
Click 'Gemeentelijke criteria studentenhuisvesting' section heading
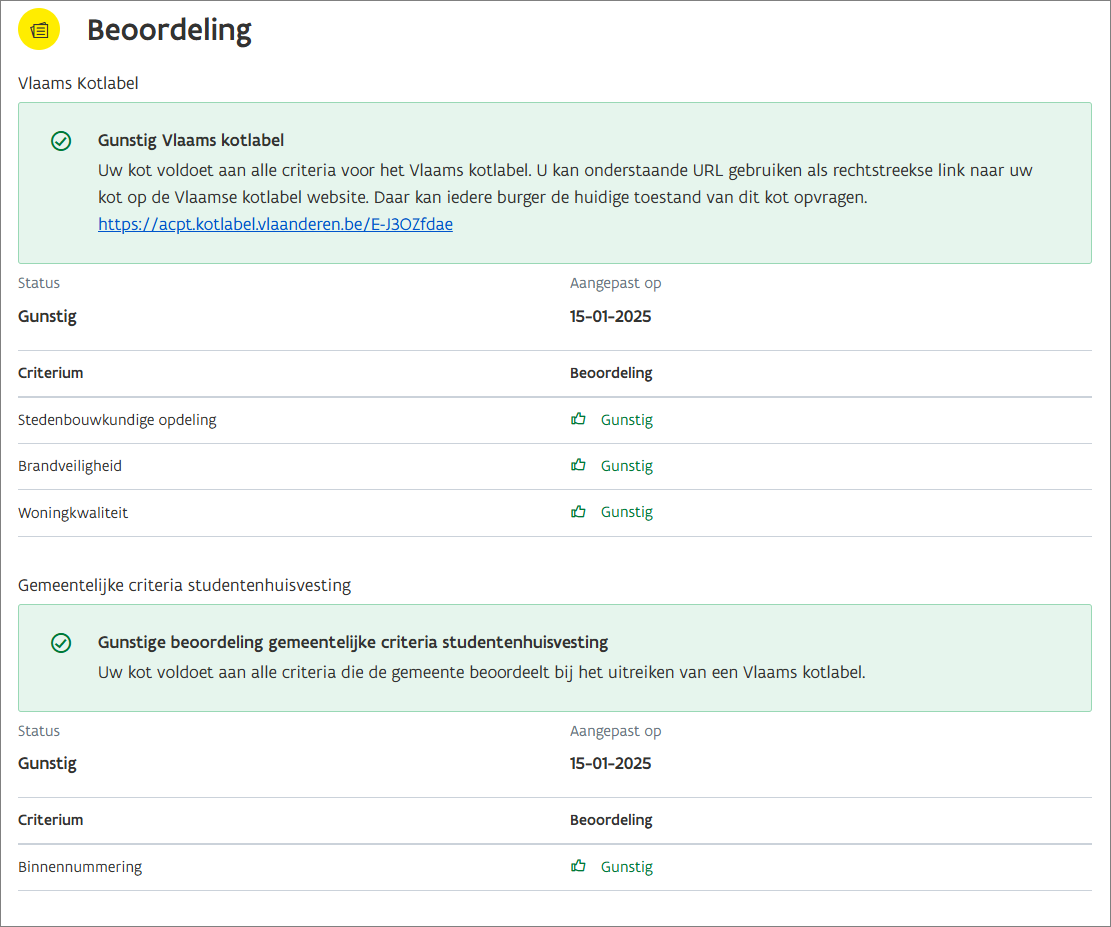pos(184,585)
